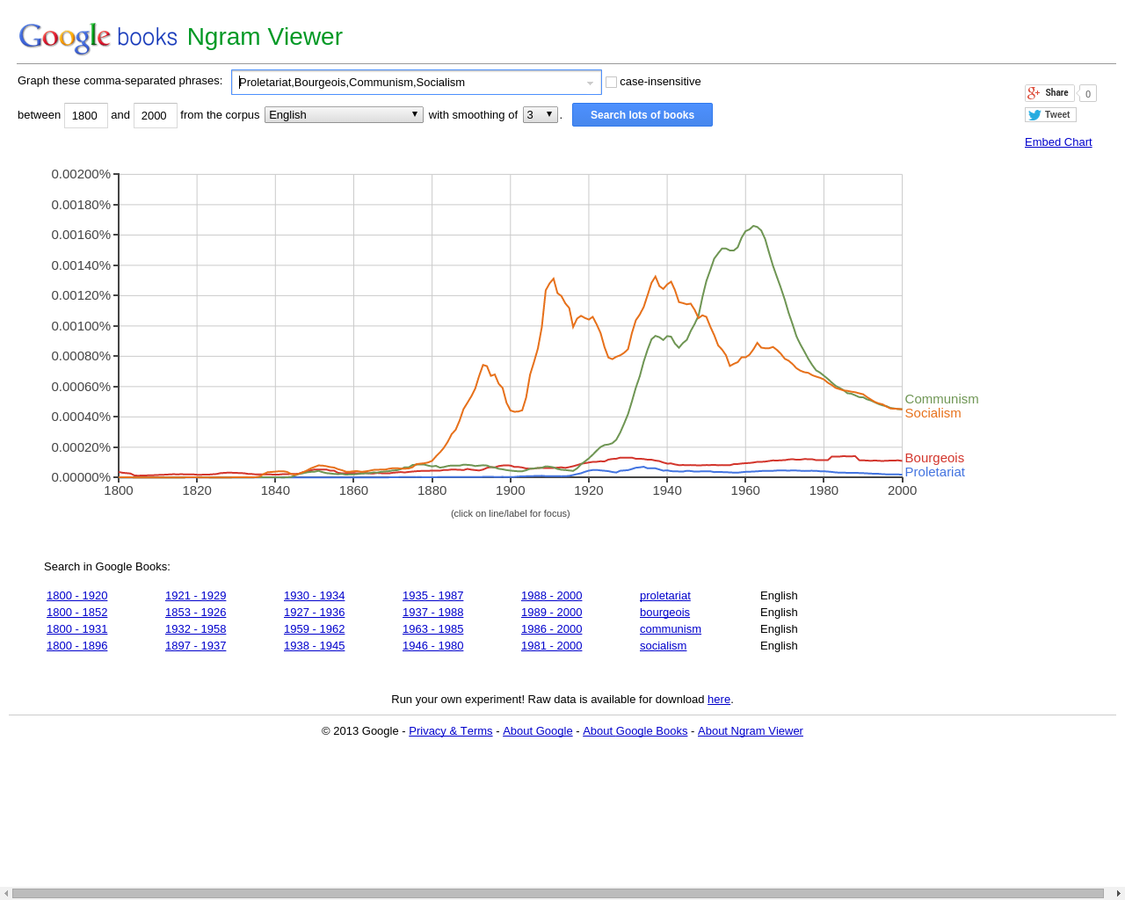The image size is (1125, 900).
Task: Click the Search lots of books button
Action: (642, 115)
